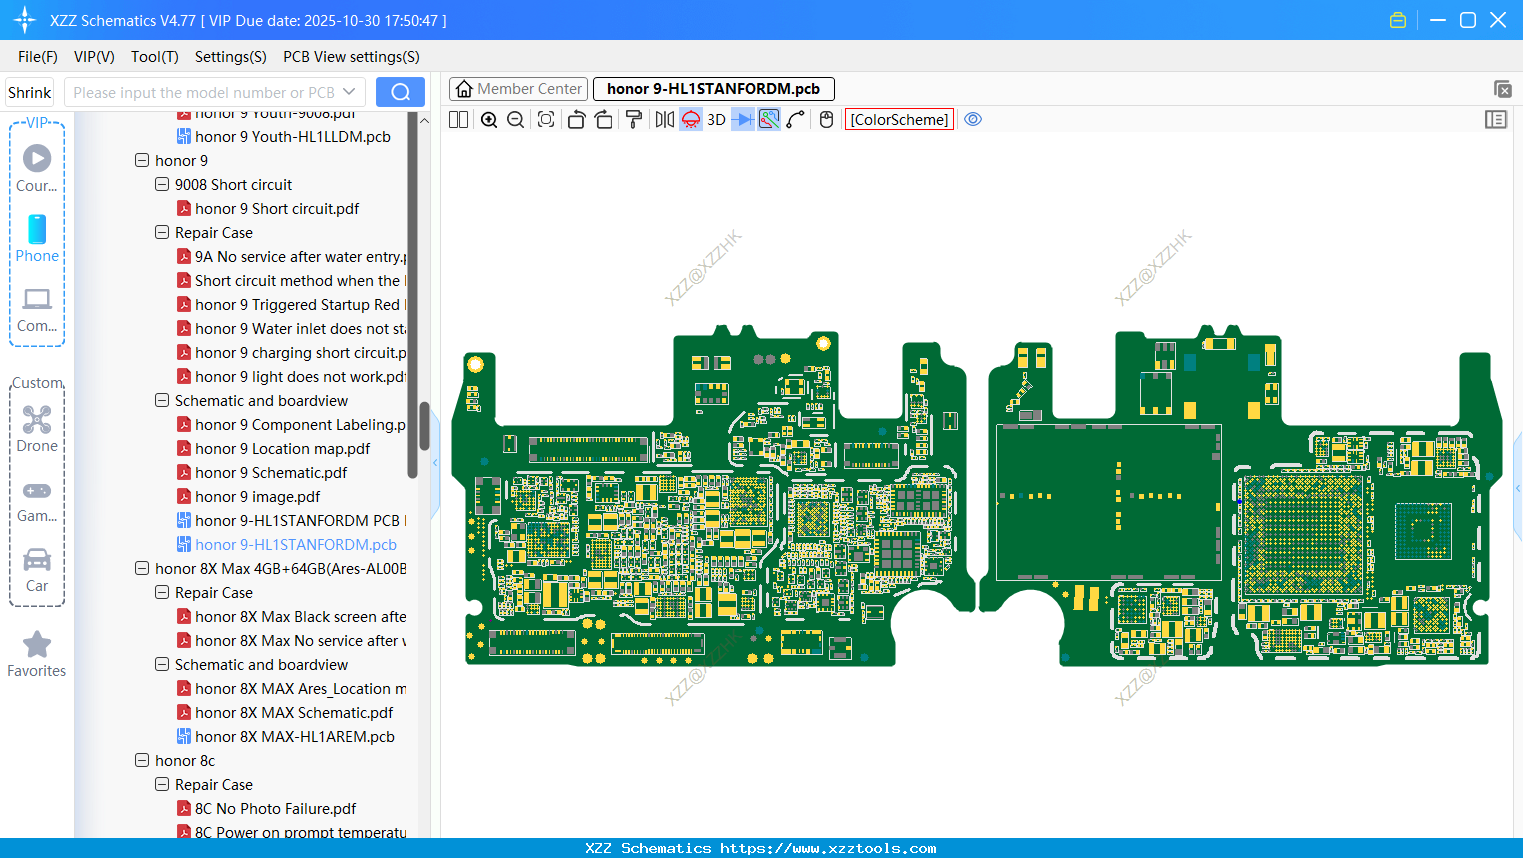Open honor 8X MAX Schematic.pdf

[x=294, y=712]
